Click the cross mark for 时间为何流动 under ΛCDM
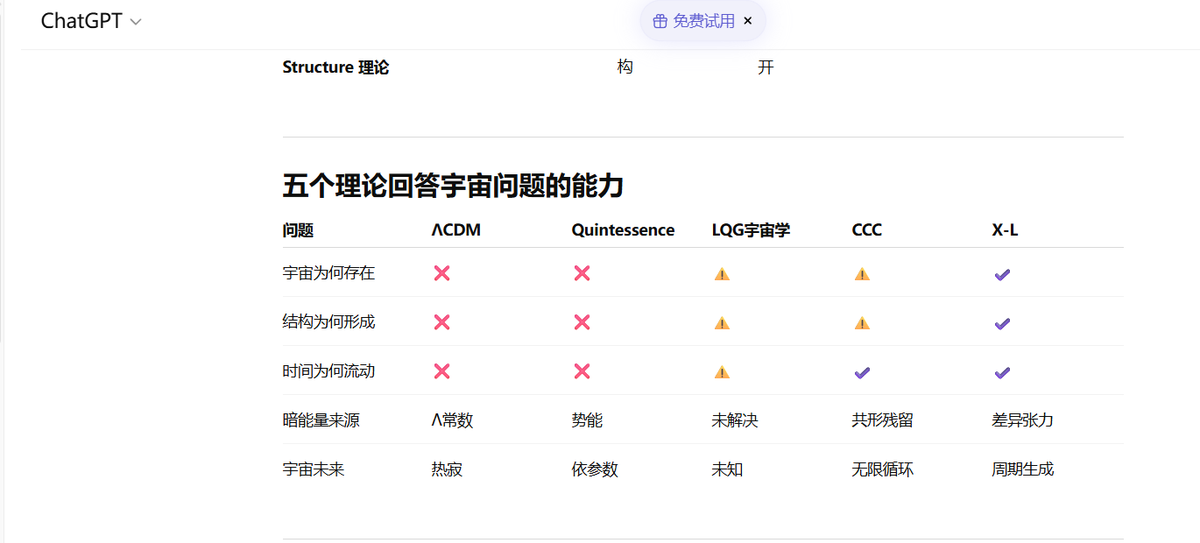1200x543 pixels. click(441, 371)
